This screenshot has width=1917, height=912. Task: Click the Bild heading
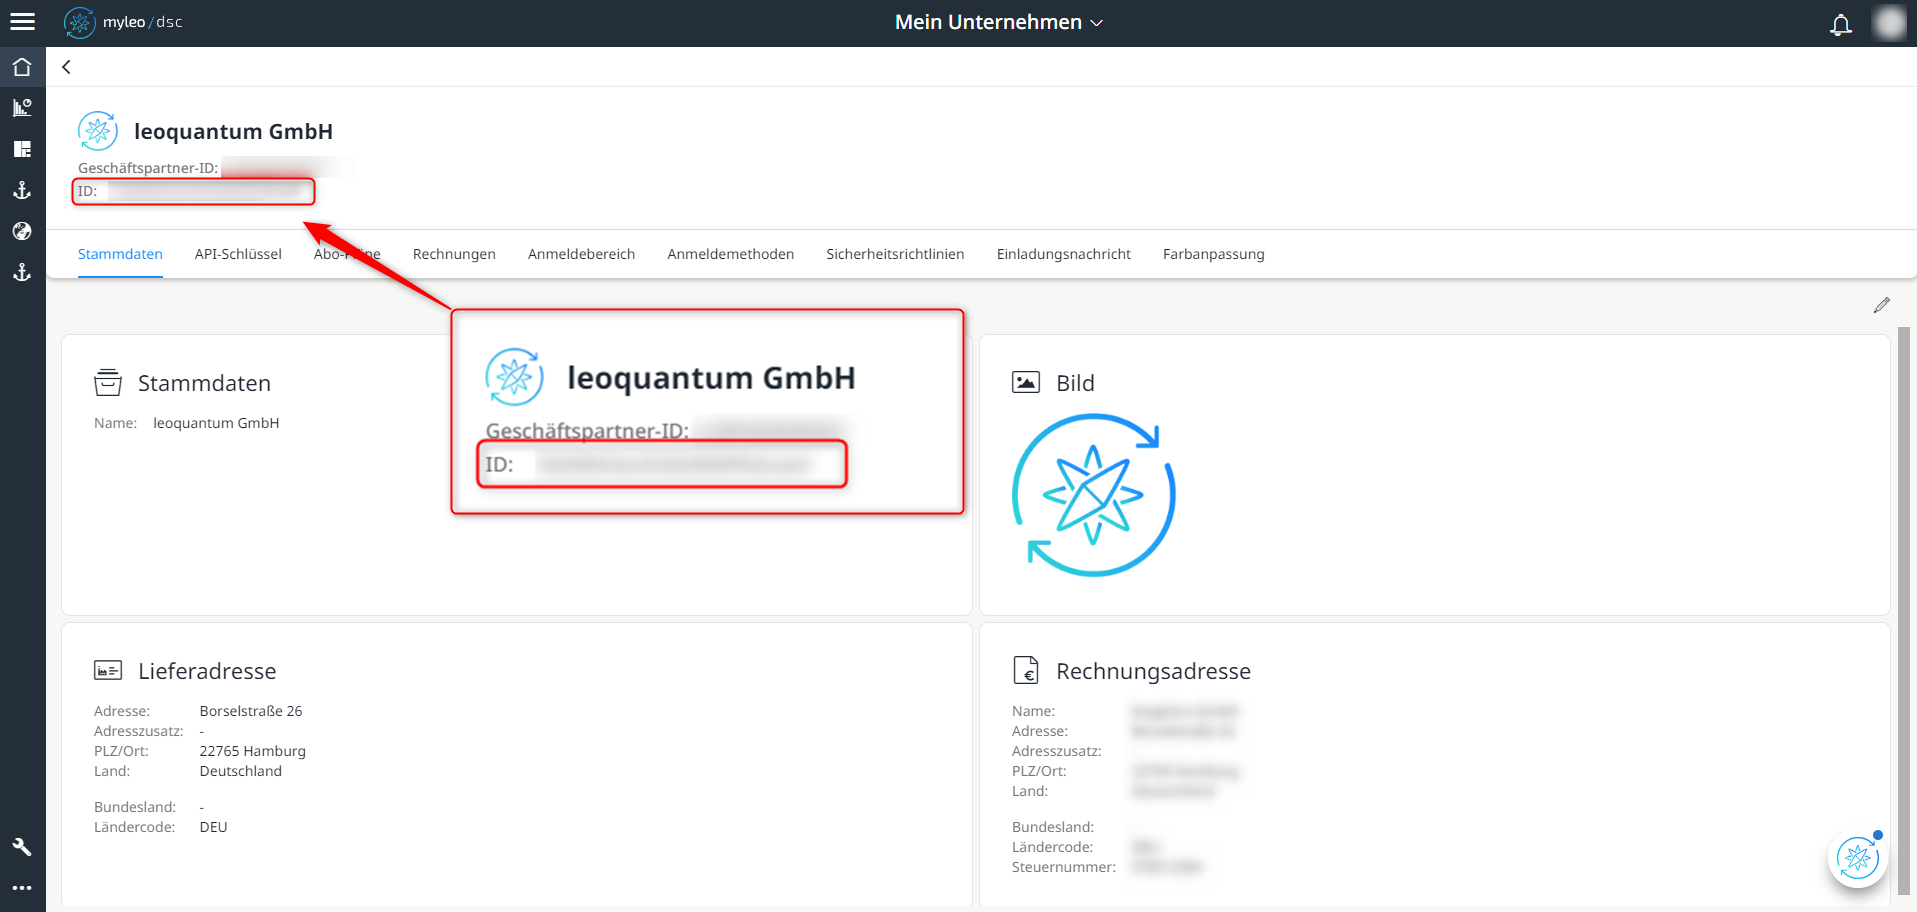tap(1075, 383)
